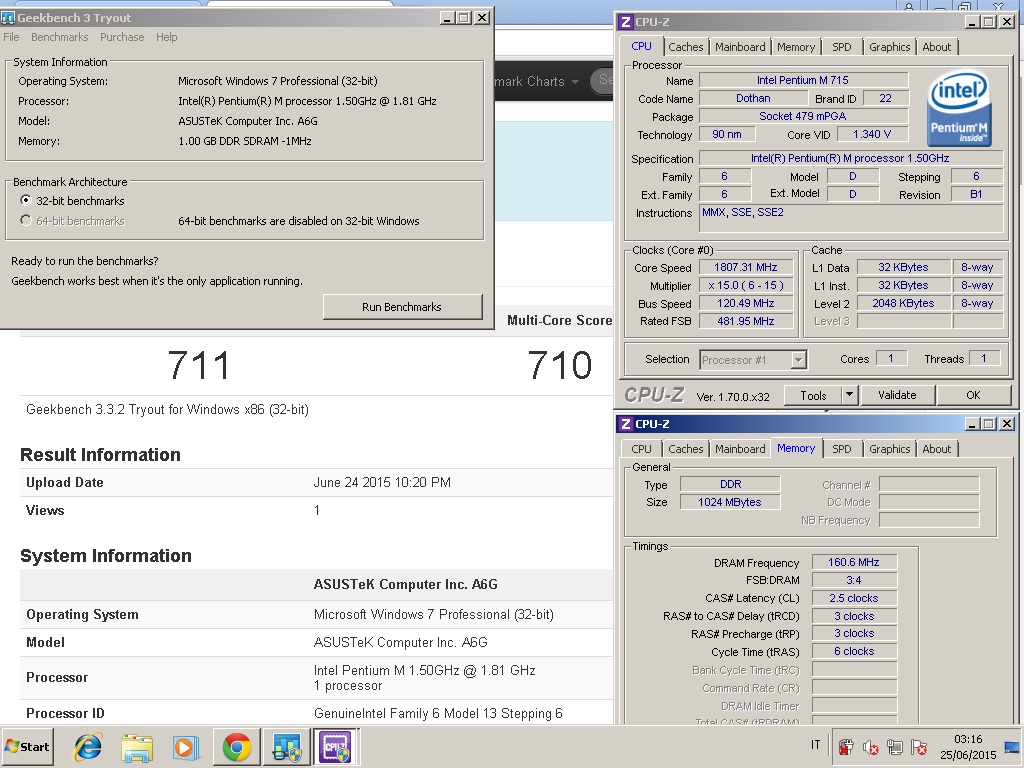Click DRAM Frequency value 160.6 MHz
1024x768 pixels.
click(x=854, y=562)
